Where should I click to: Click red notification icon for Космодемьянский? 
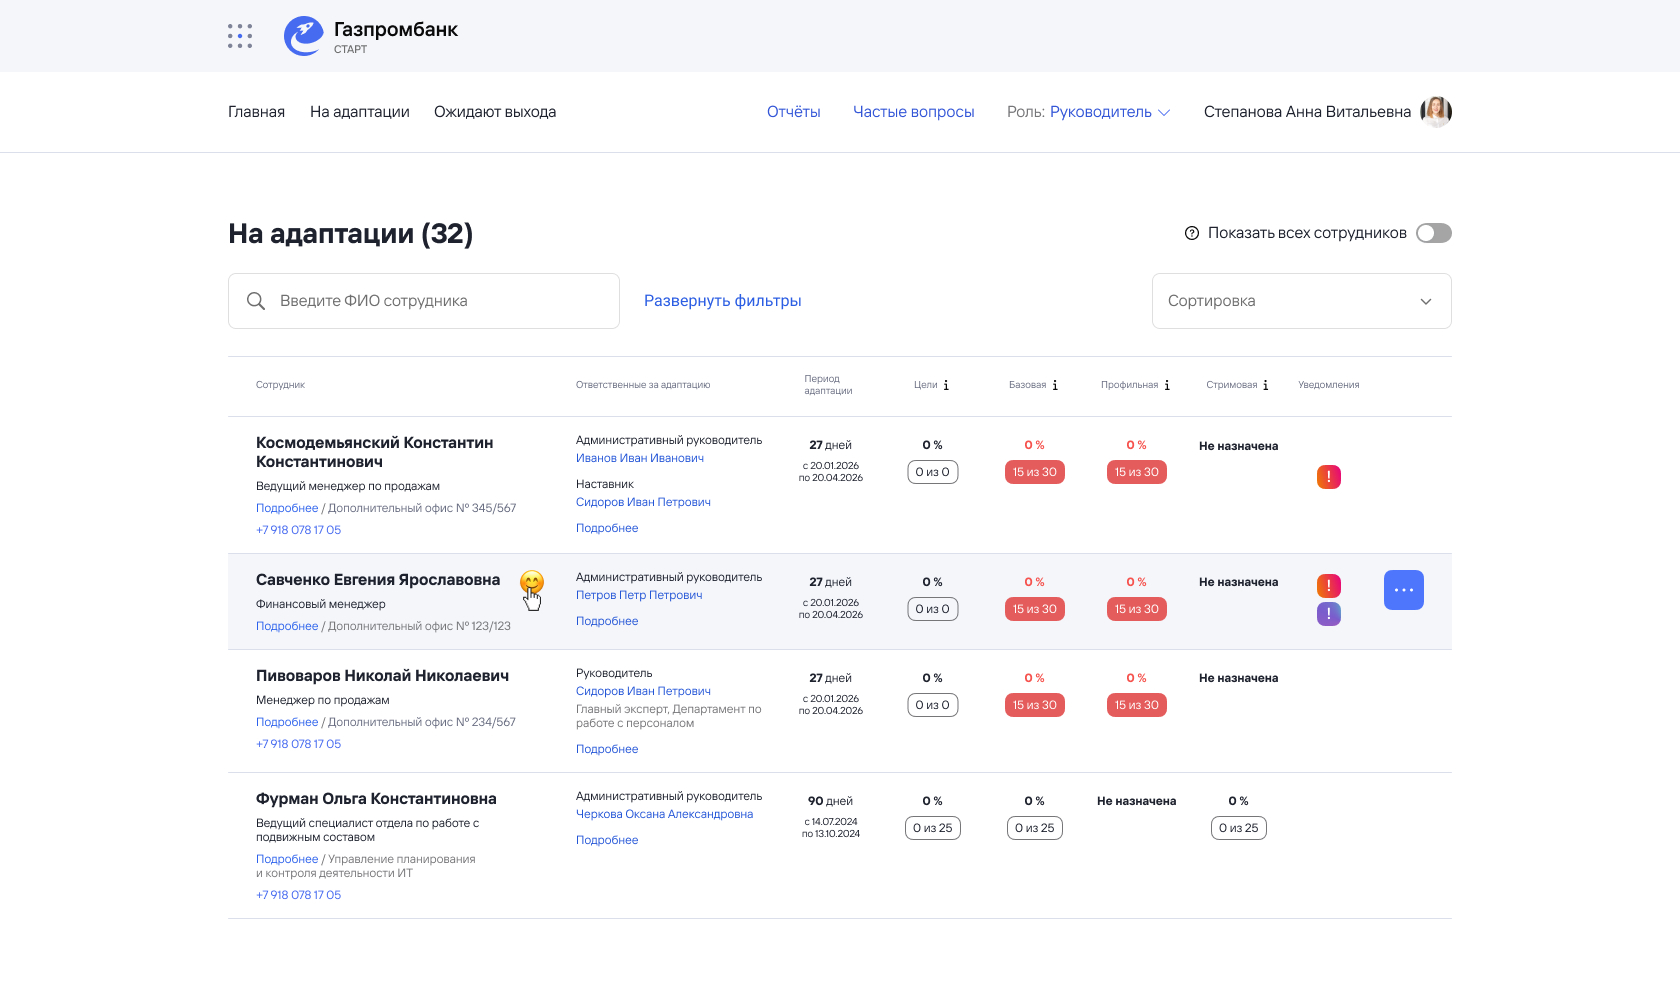click(x=1328, y=477)
